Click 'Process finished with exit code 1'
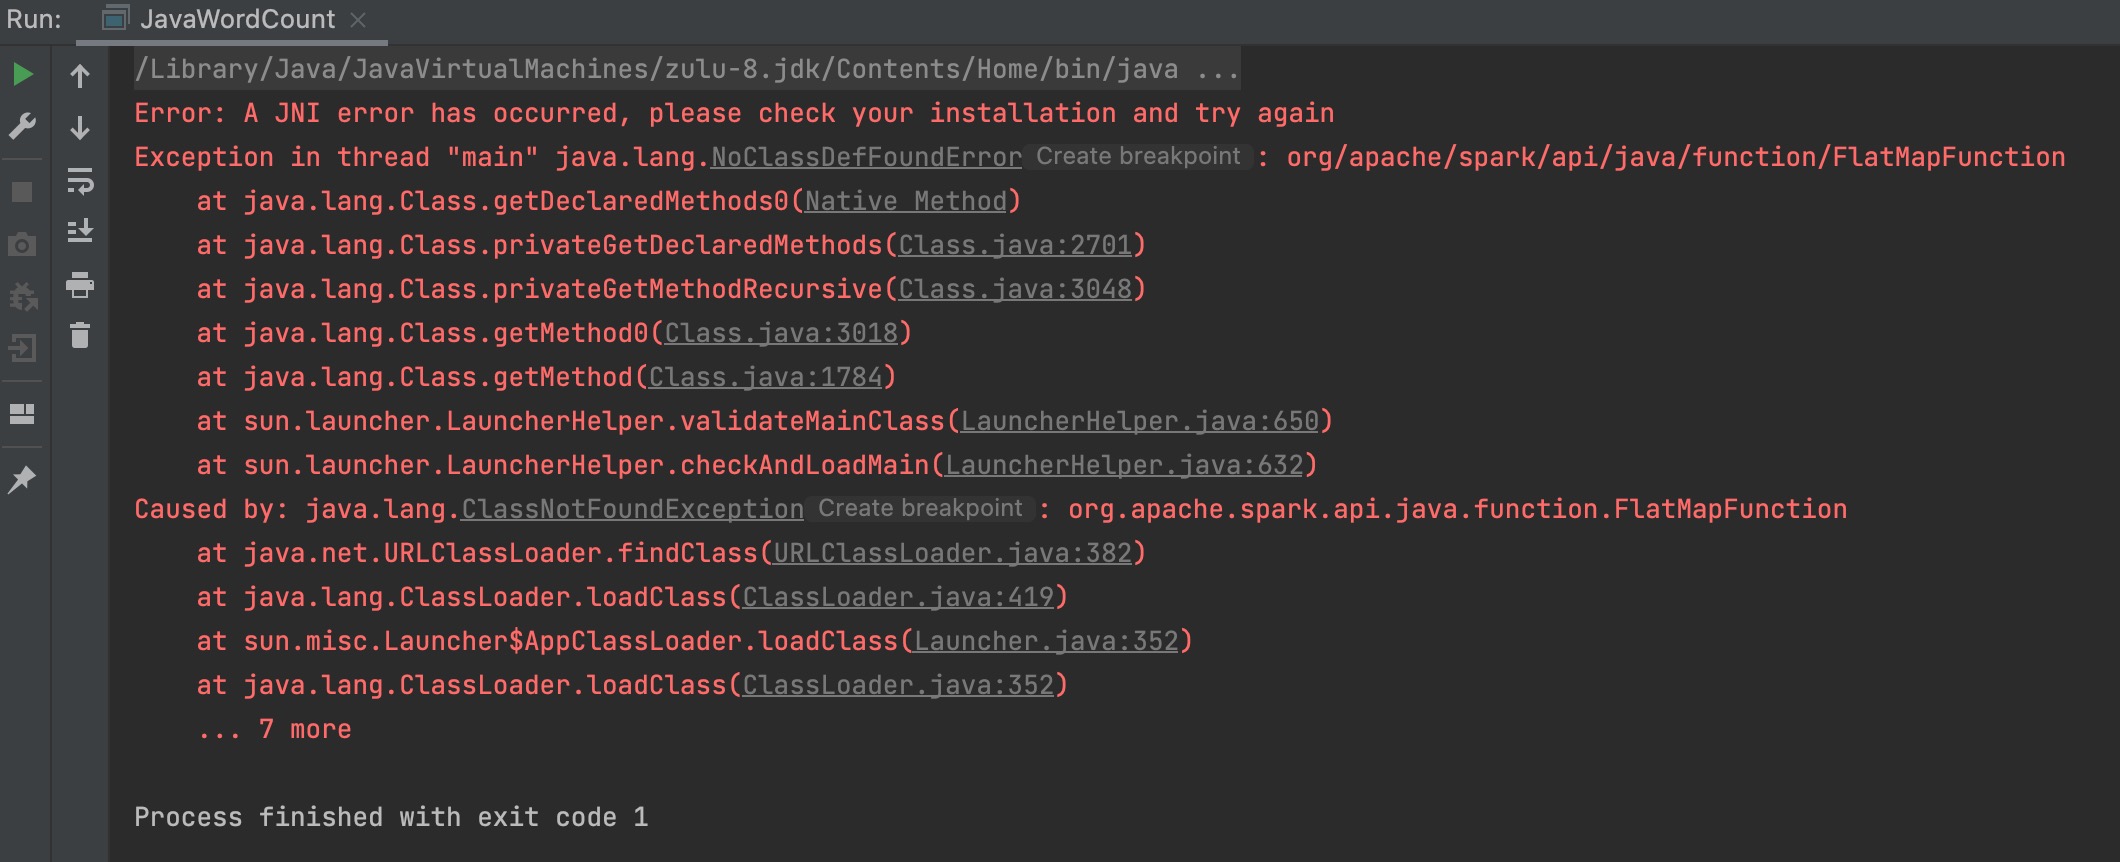 click(x=391, y=817)
